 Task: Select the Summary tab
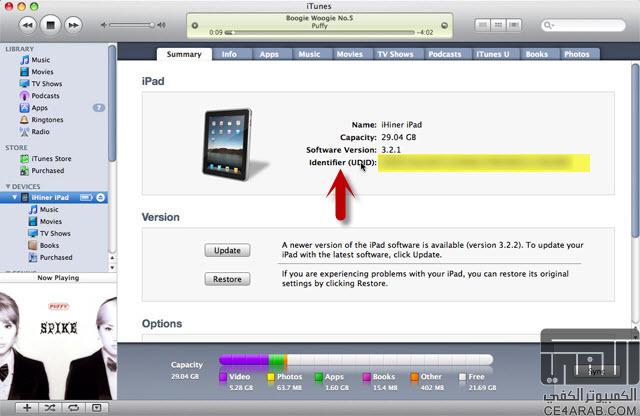point(184,54)
